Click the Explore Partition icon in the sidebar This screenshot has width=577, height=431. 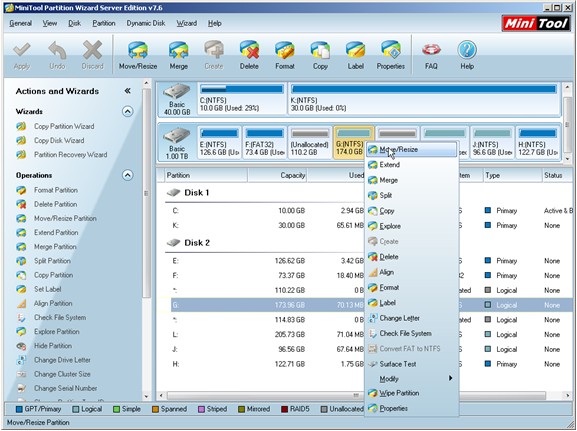21,332
